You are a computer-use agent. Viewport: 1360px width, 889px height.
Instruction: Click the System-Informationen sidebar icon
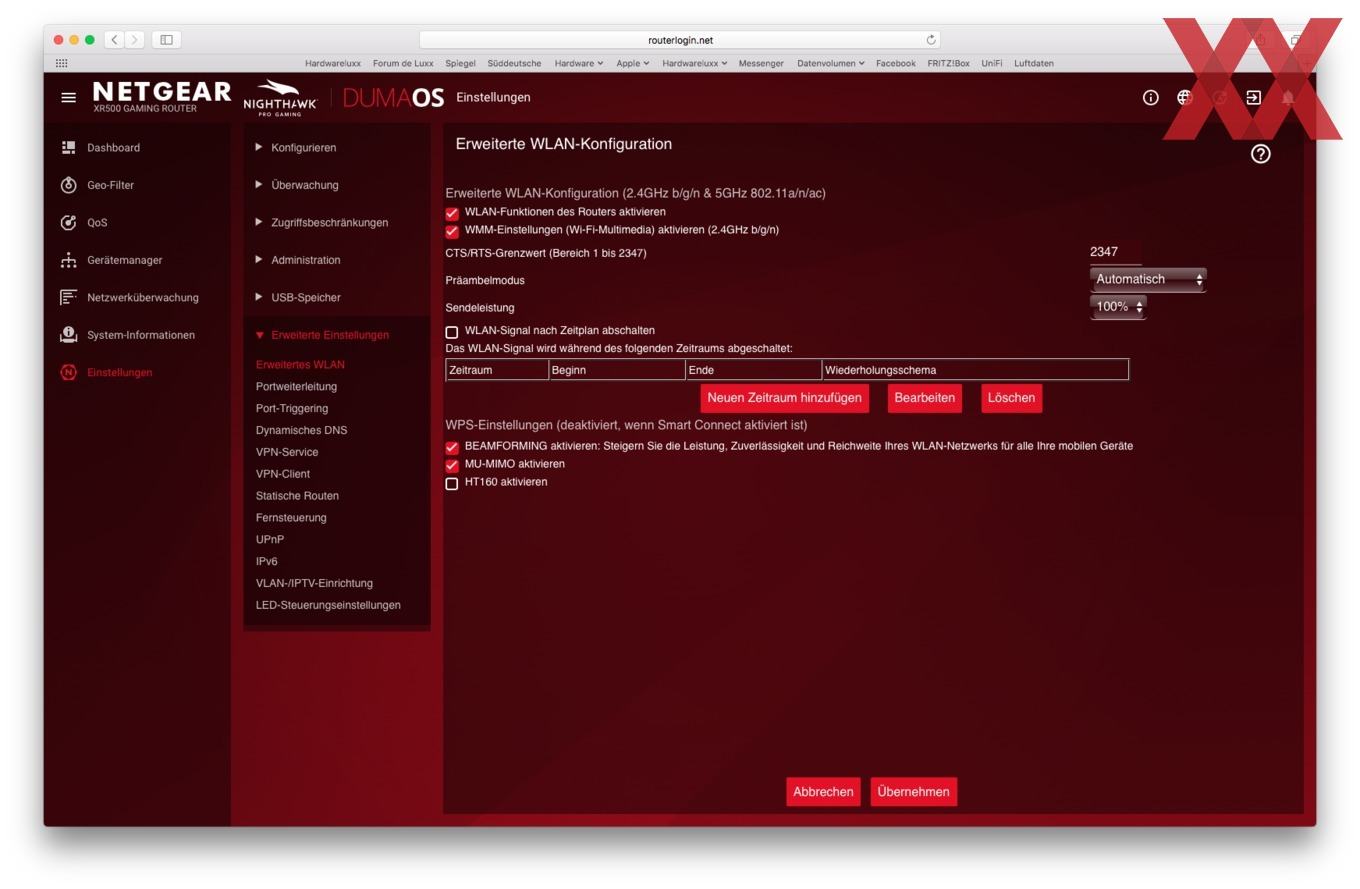point(68,335)
